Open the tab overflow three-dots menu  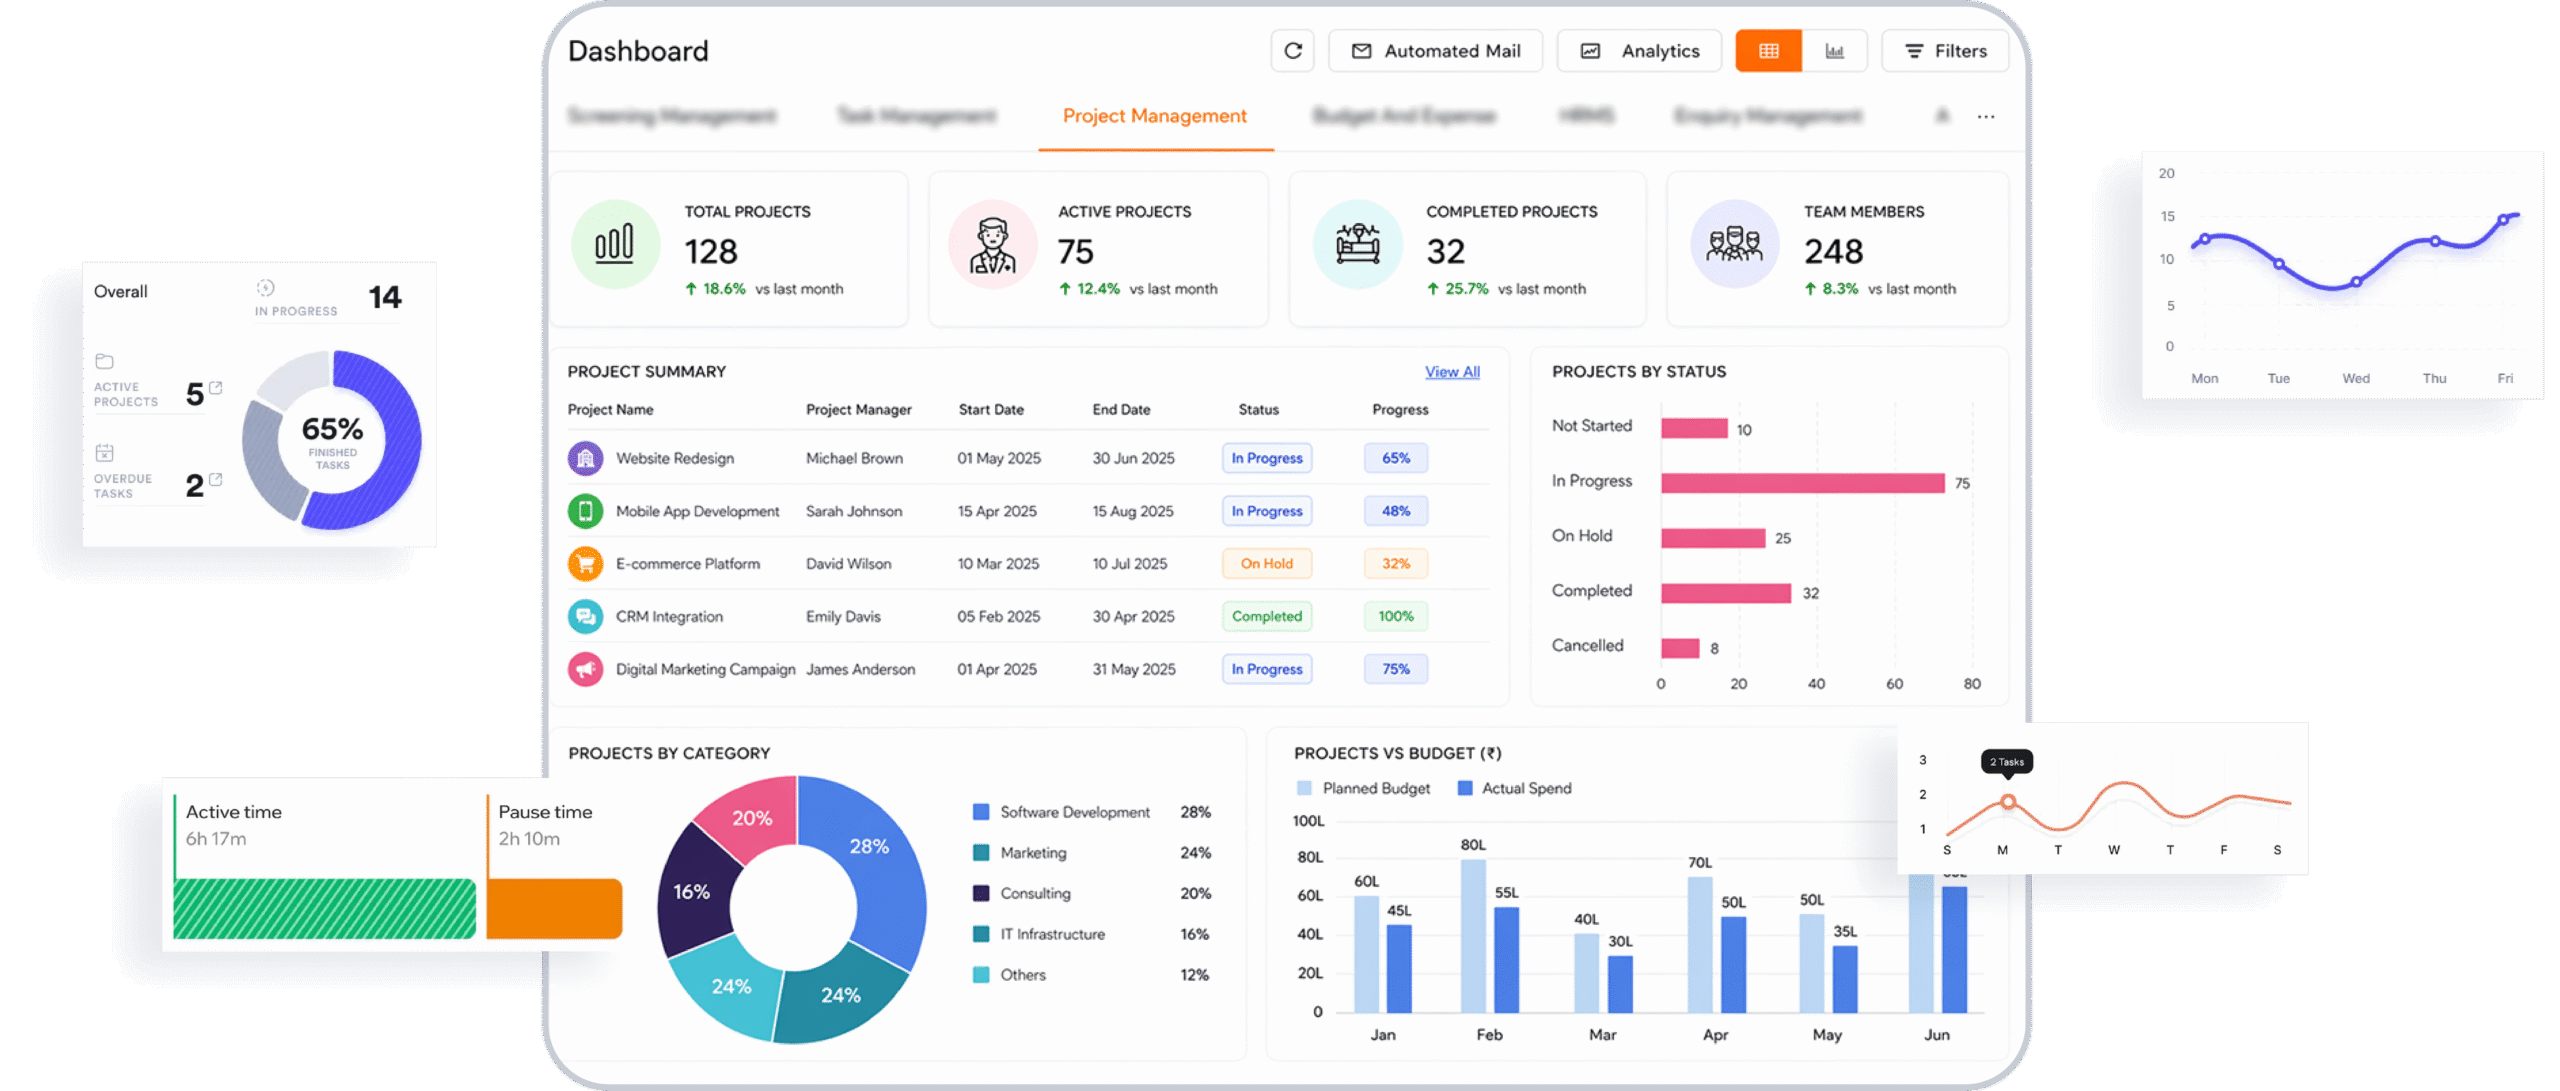coord(1986,117)
